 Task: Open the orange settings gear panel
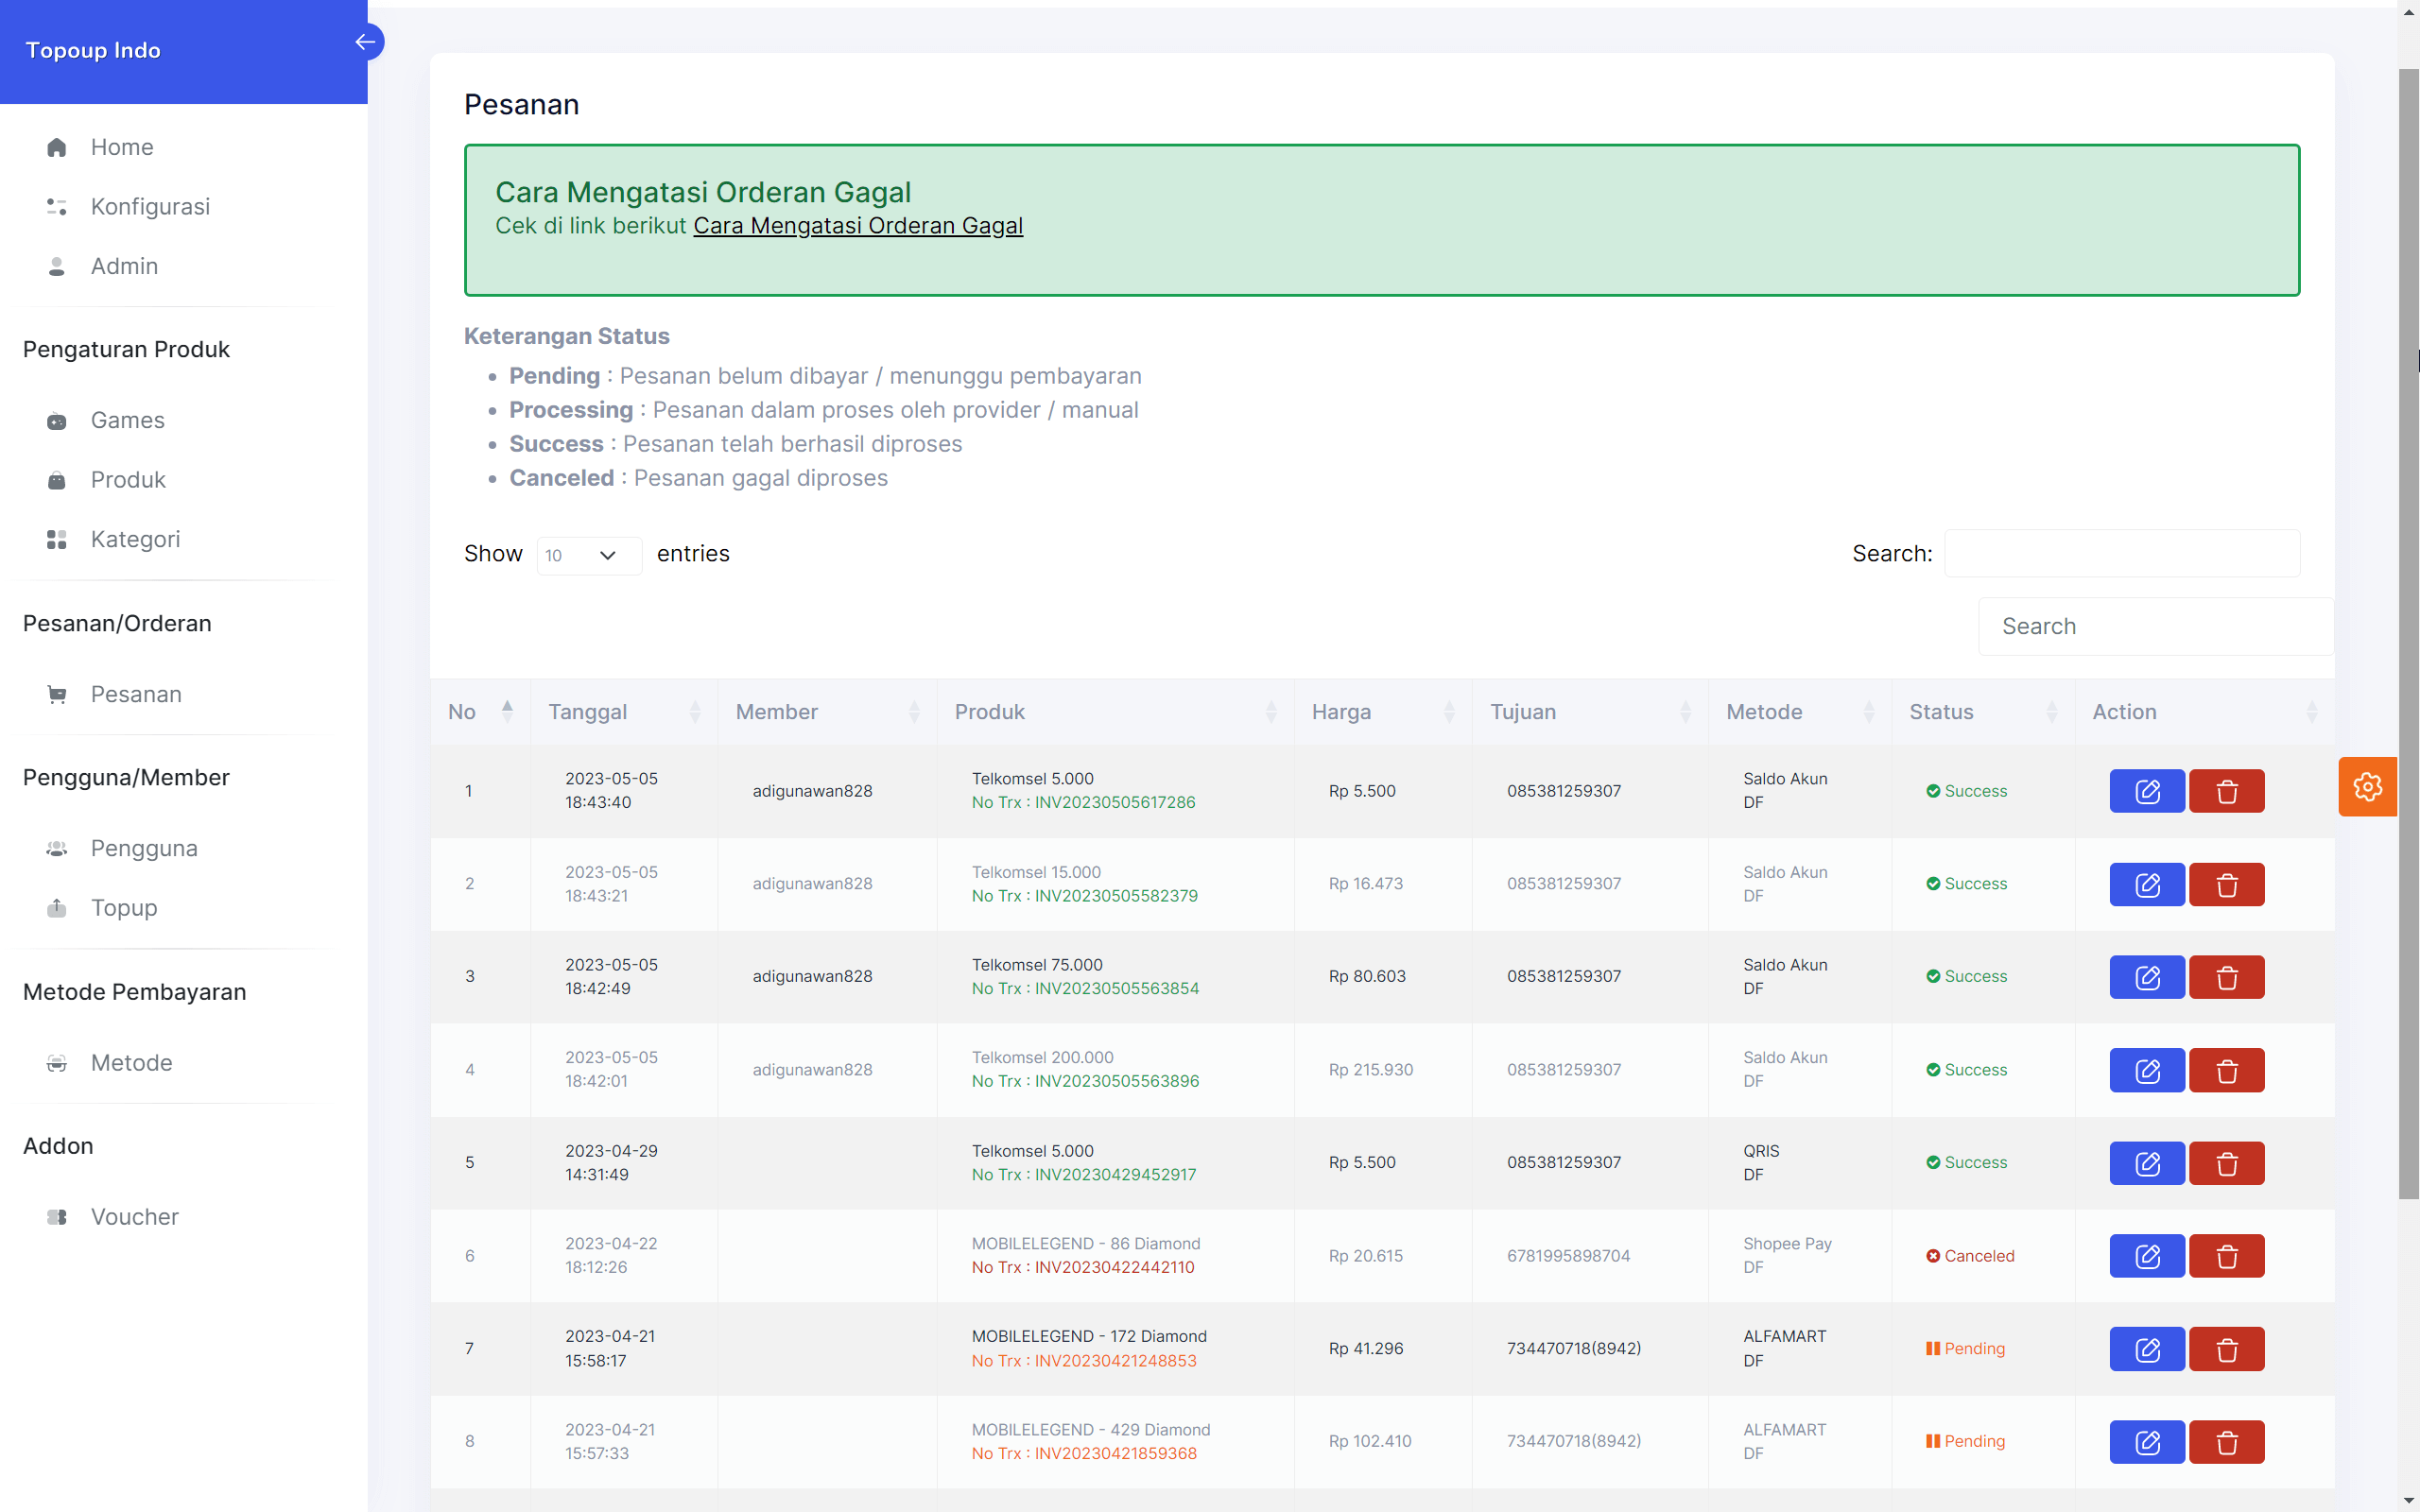click(2366, 787)
